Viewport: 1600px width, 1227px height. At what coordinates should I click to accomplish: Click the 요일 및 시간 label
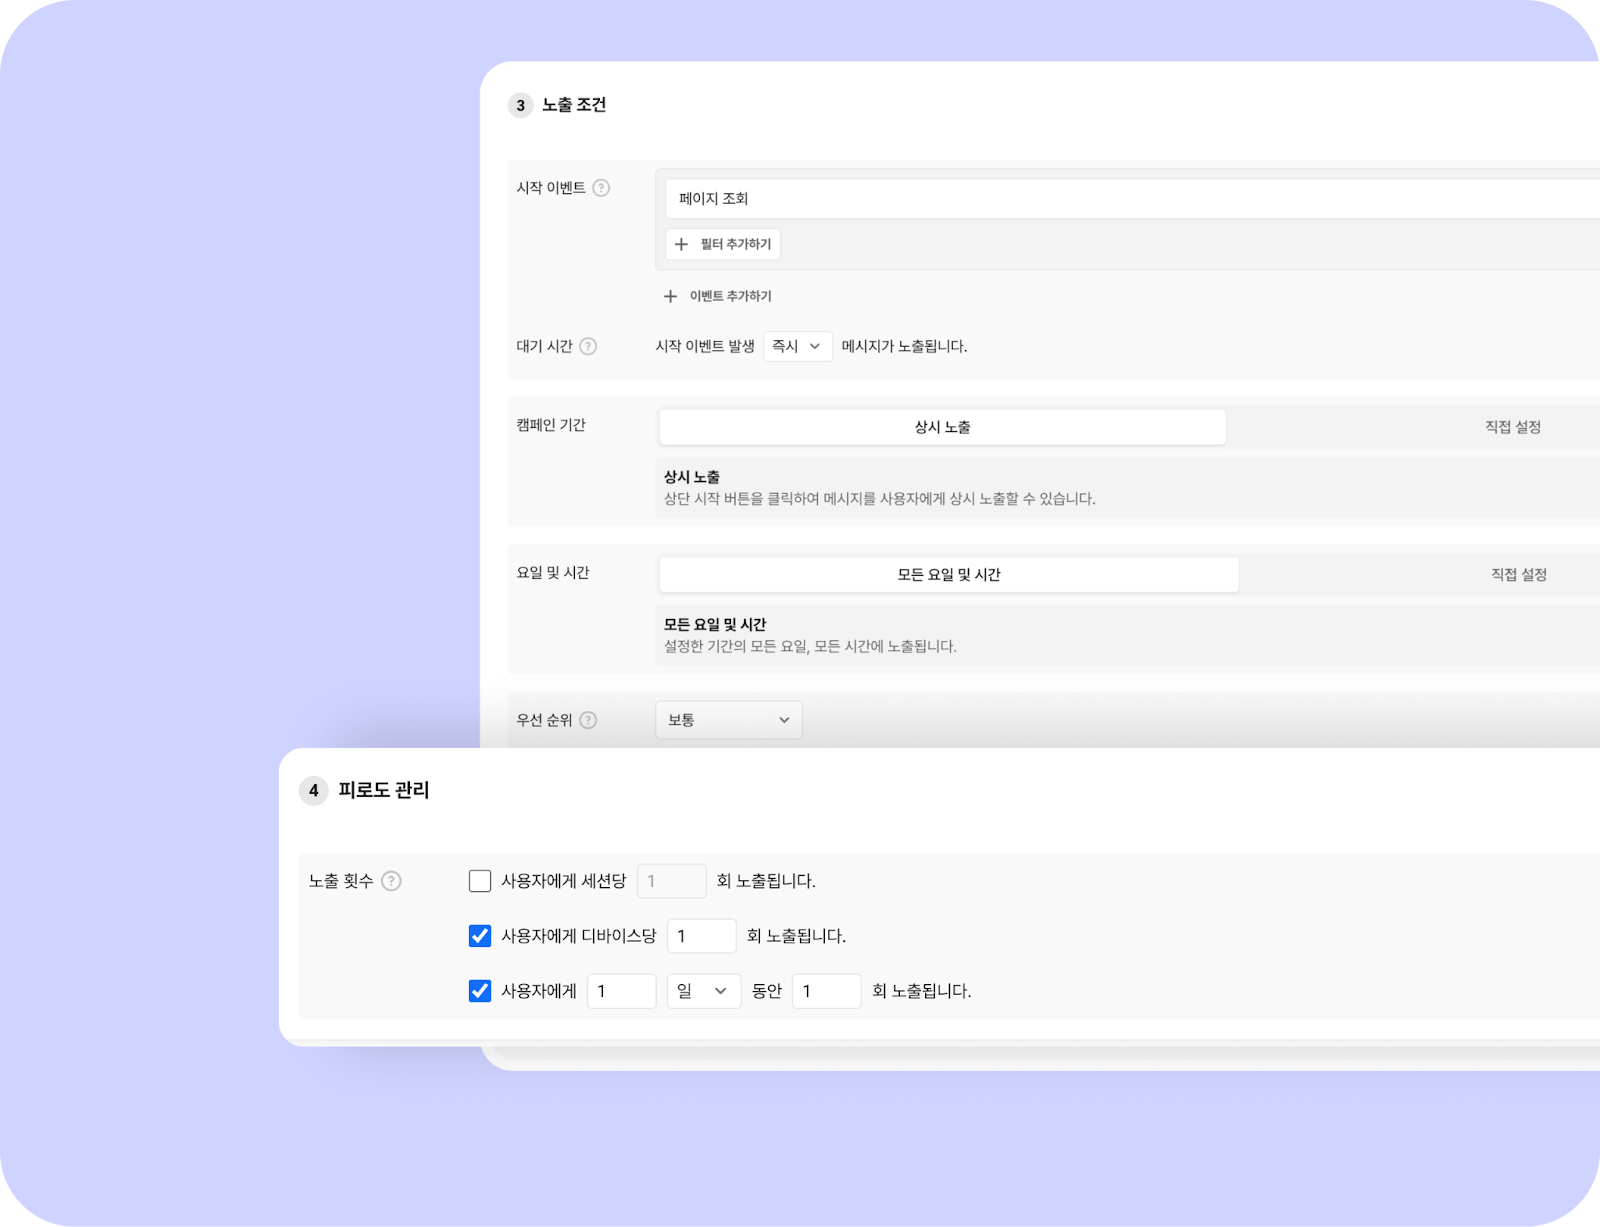[553, 573]
